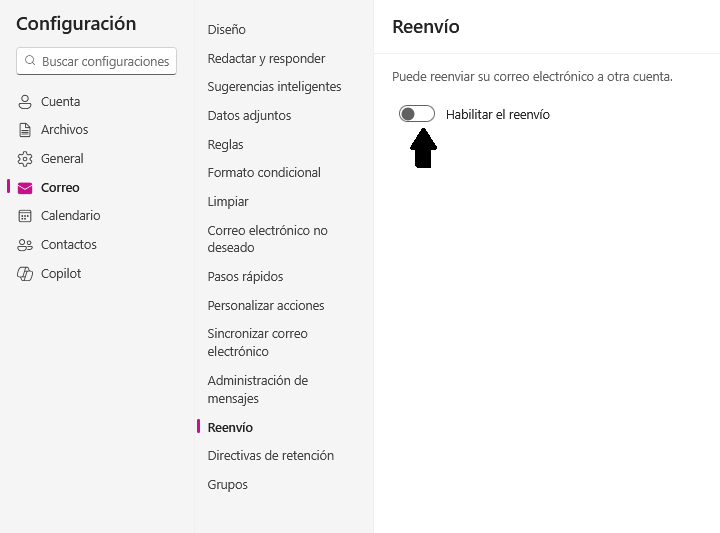Screen dimensions: 720x533
Task: Click the Cuenta person icon
Action: pos(25,102)
